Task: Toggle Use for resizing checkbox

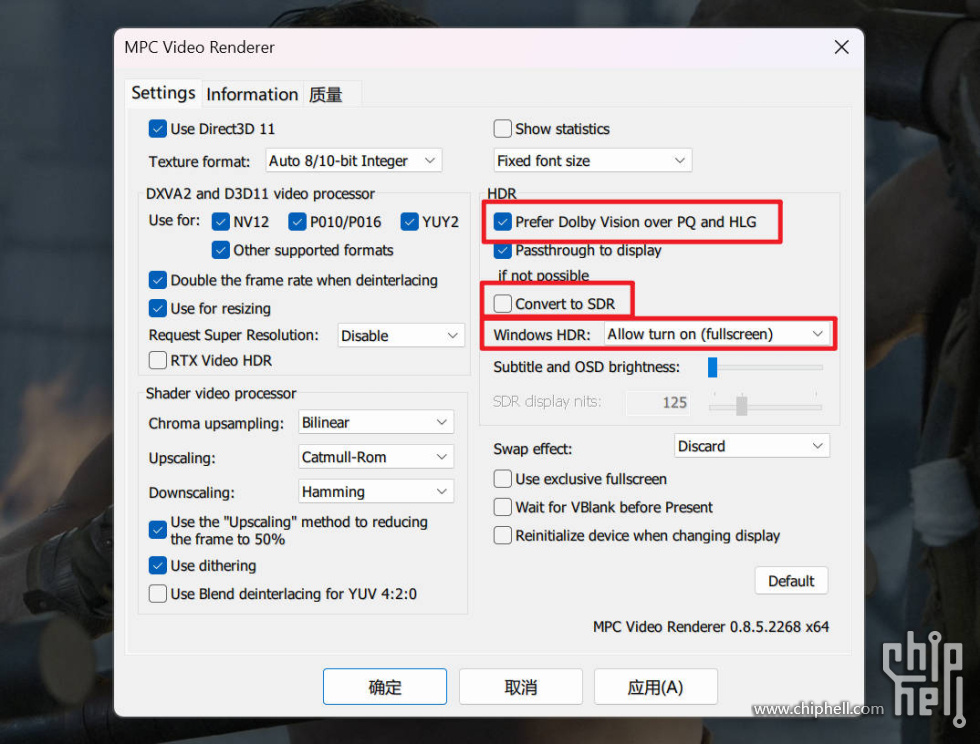Action: pos(158,308)
